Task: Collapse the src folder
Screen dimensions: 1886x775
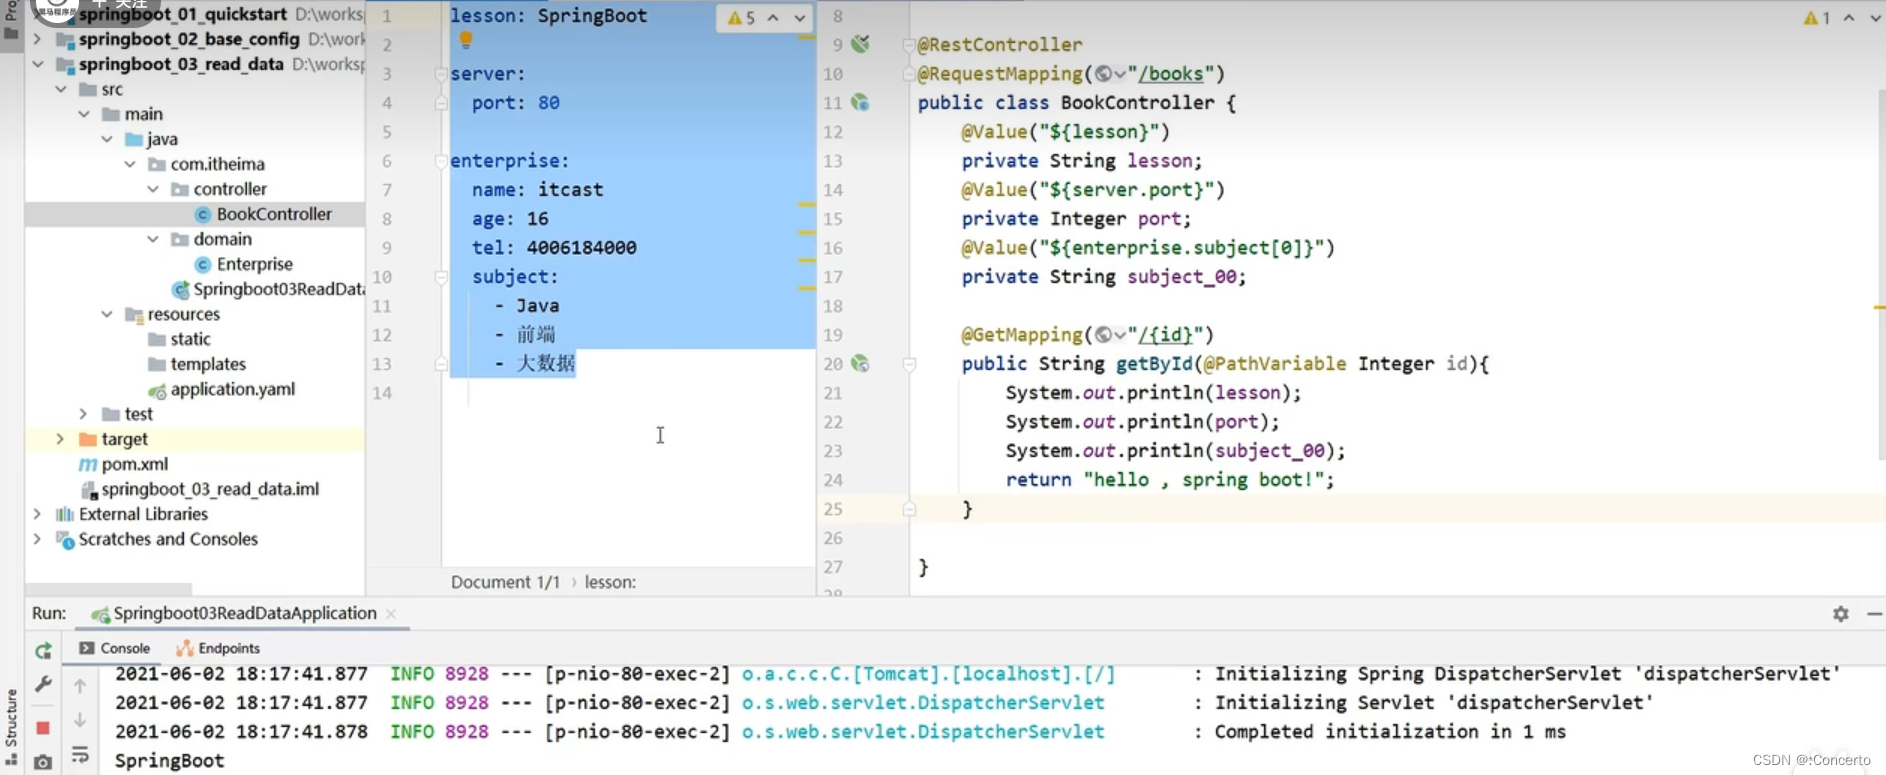Action: point(61,89)
